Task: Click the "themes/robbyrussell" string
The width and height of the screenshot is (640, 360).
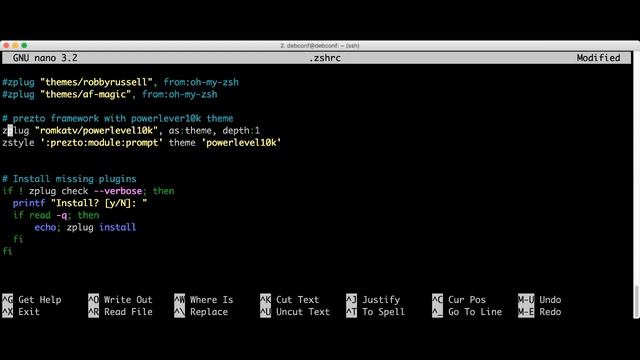Action: [96, 82]
